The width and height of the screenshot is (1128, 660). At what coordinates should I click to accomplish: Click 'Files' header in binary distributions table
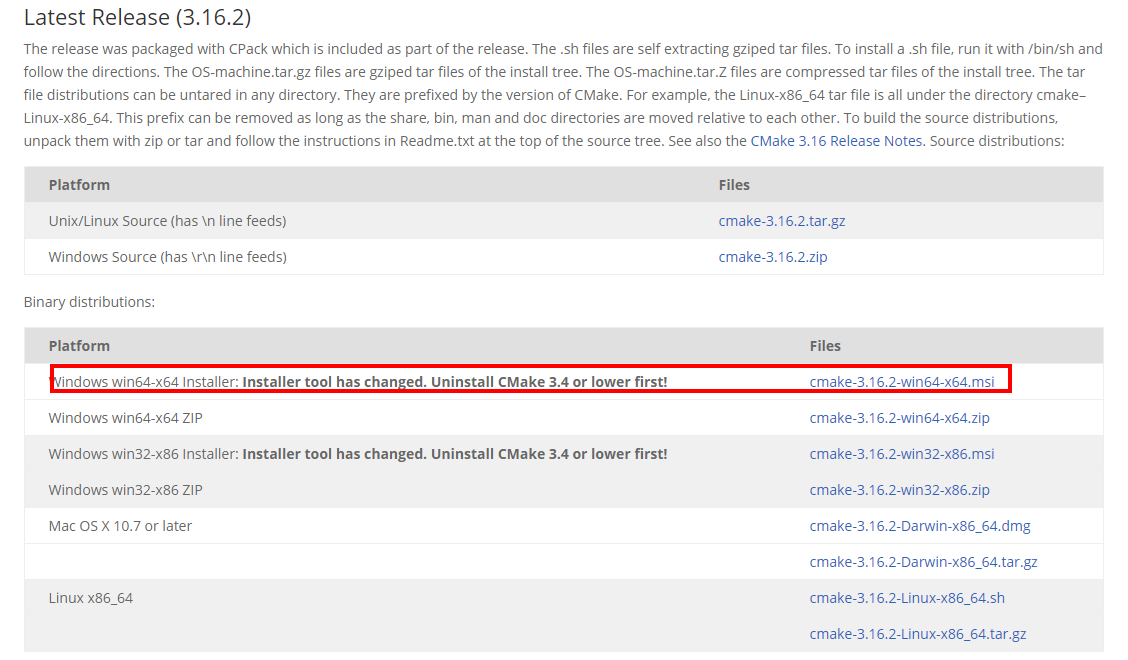tap(825, 346)
